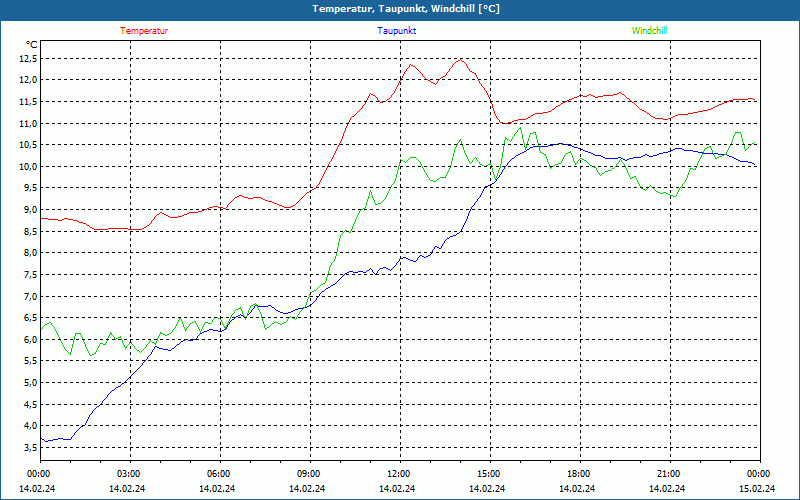This screenshot has width=800, height=500.
Task: Click the °C unit label on the y-axis
Action: tap(32, 45)
